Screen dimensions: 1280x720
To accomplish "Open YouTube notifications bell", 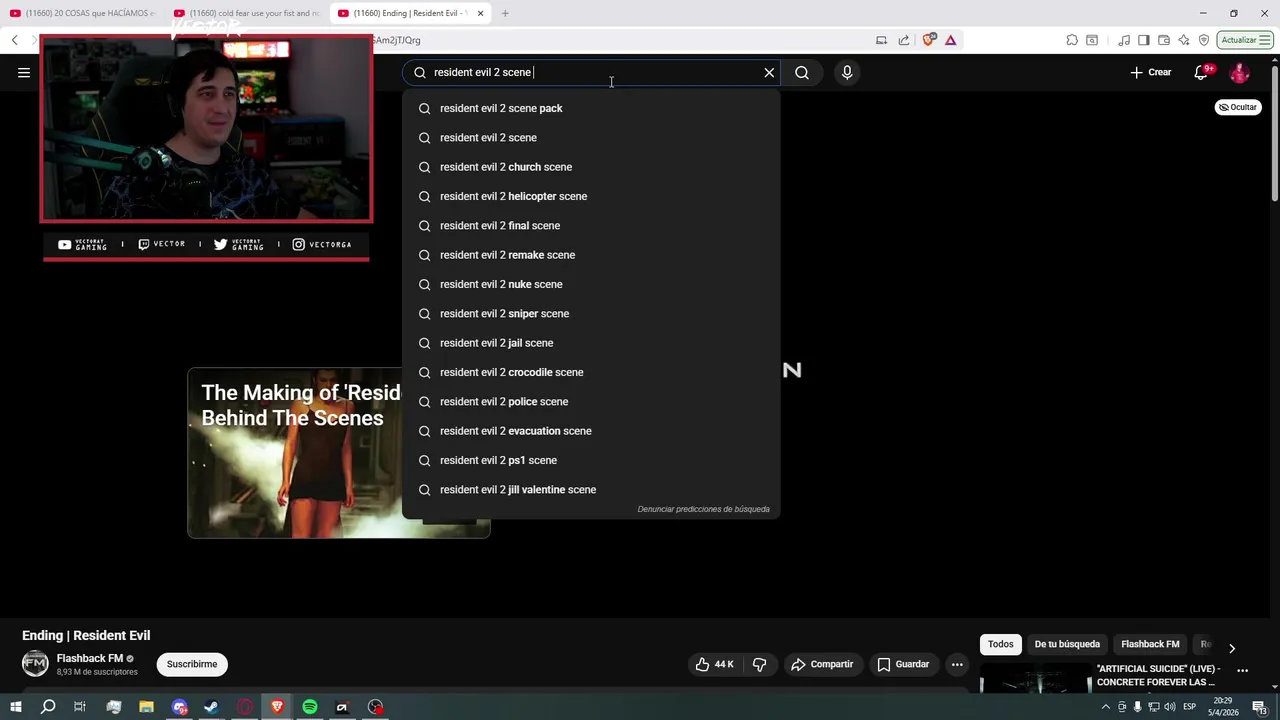I will [1202, 72].
